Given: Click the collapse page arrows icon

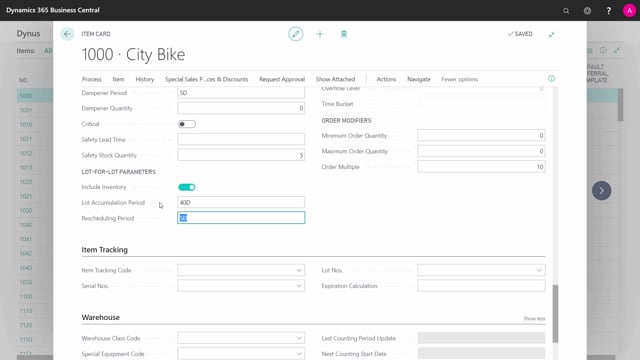Looking at the screenshot, I should tap(551, 34).
